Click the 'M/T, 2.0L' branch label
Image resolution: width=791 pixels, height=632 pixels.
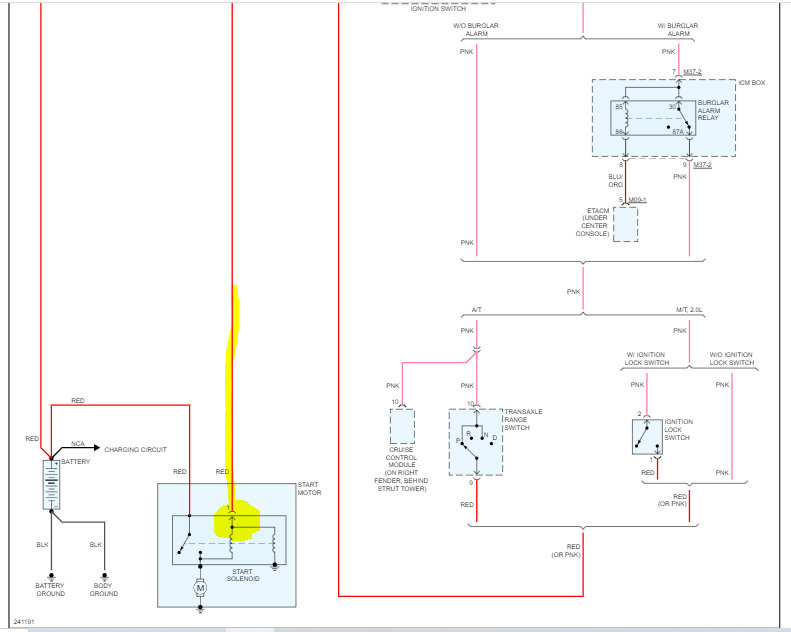[x=689, y=310]
